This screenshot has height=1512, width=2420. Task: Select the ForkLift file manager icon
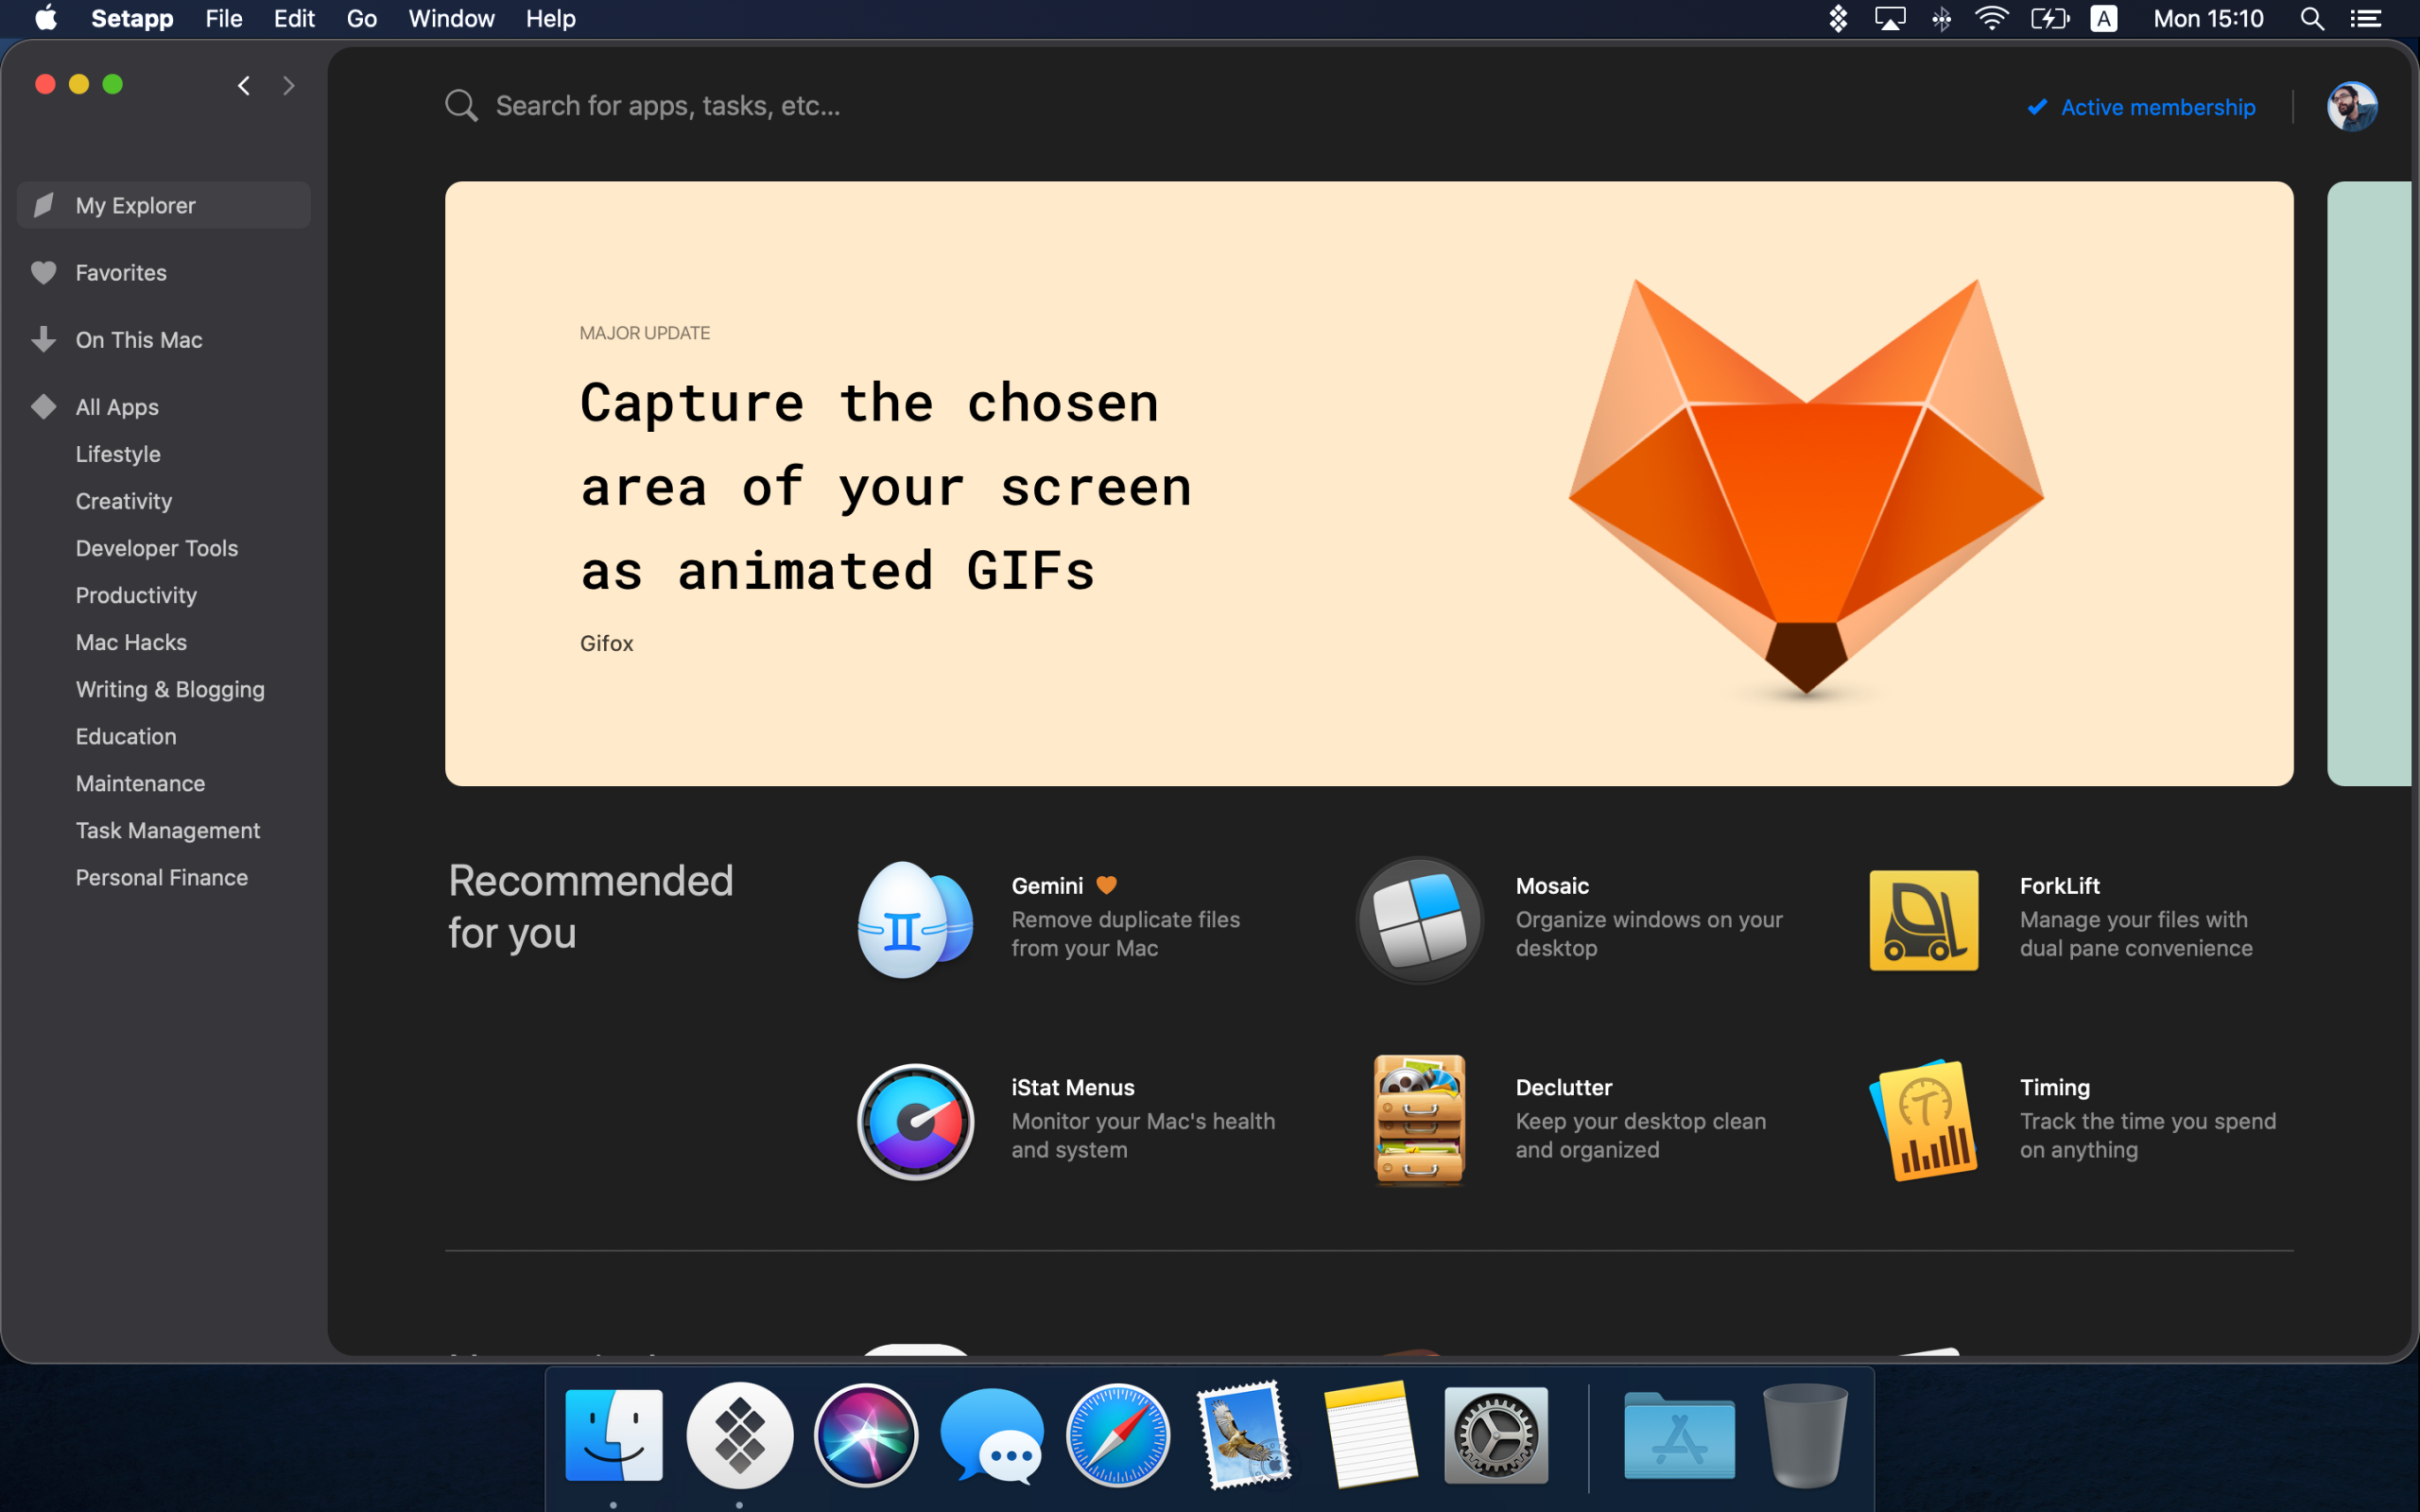tap(1922, 918)
